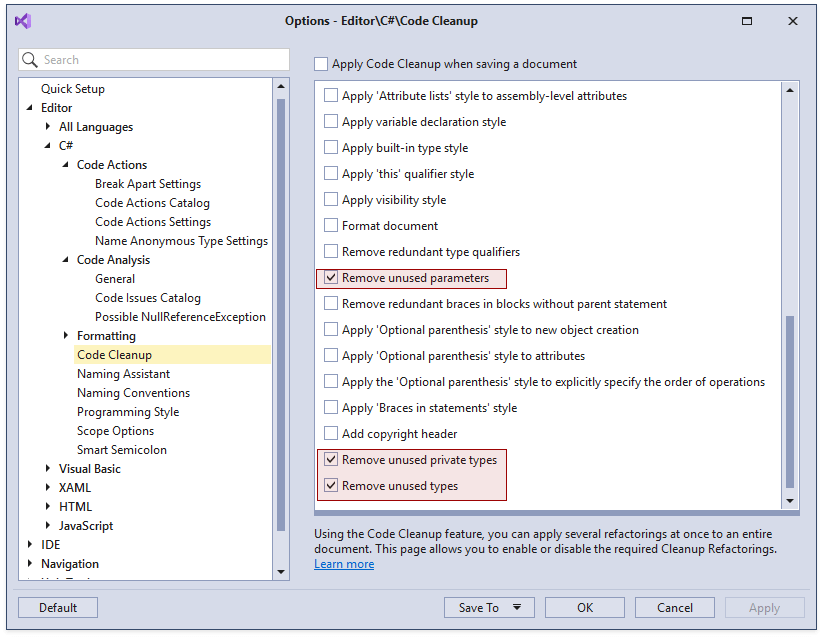Click the search magnifier icon

coord(29,60)
